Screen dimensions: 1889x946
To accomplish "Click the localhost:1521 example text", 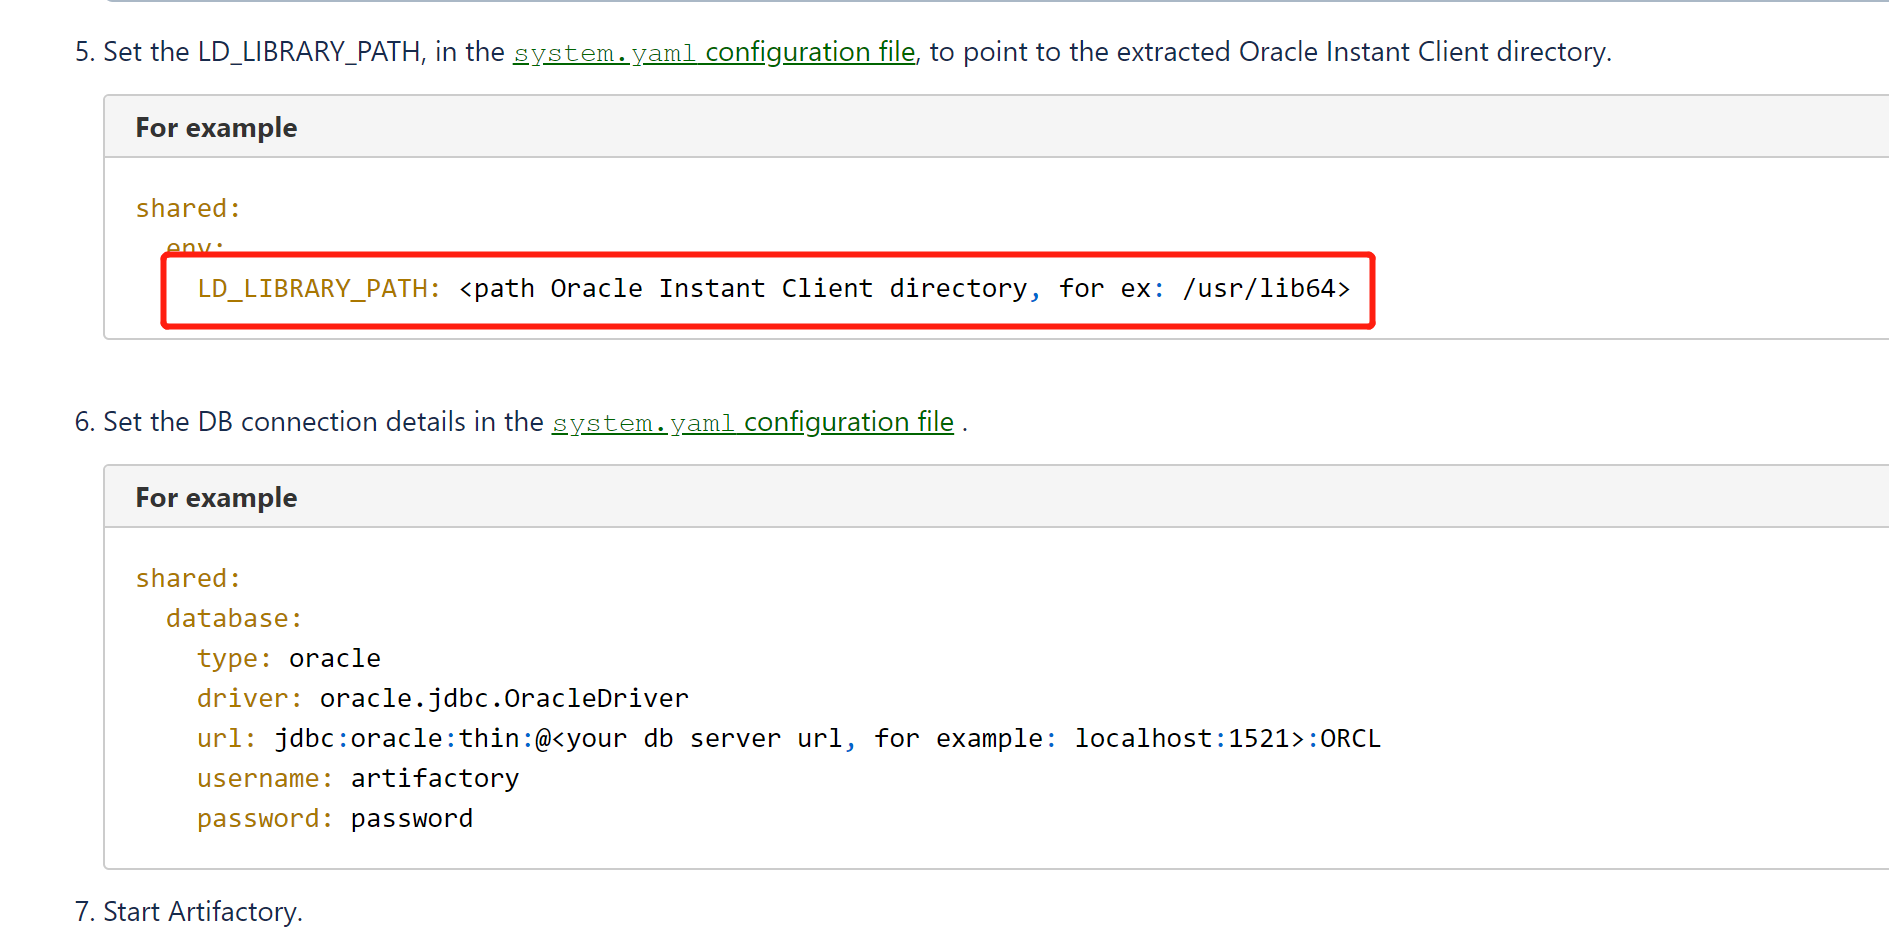I will click(x=1182, y=738).
